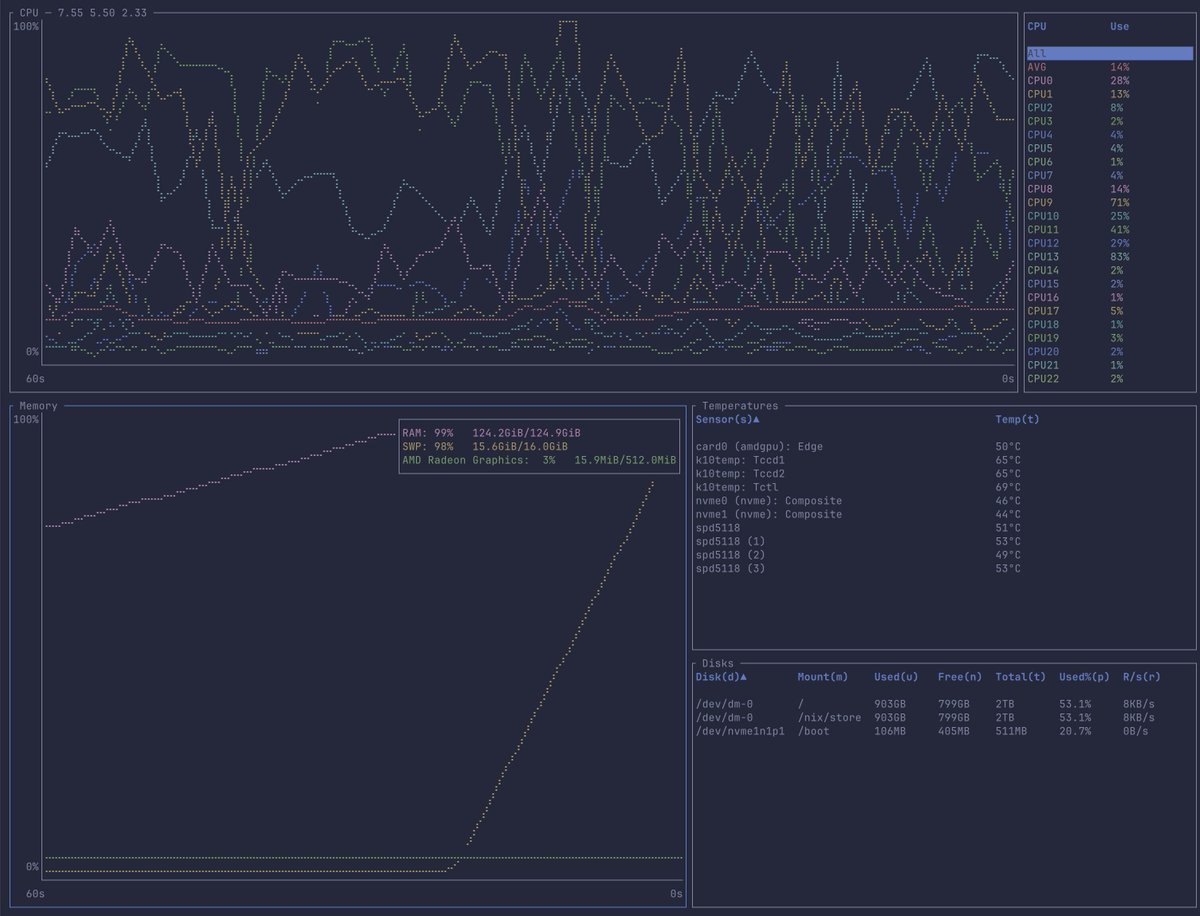
Task: Select CPU8 row in the legend
Action: (1108, 189)
